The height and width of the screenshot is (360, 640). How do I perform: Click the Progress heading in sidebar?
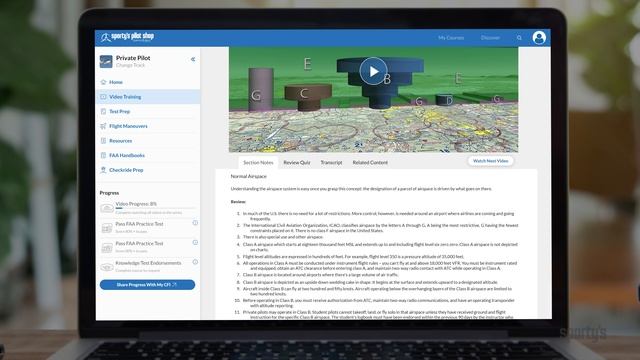(x=109, y=193)
